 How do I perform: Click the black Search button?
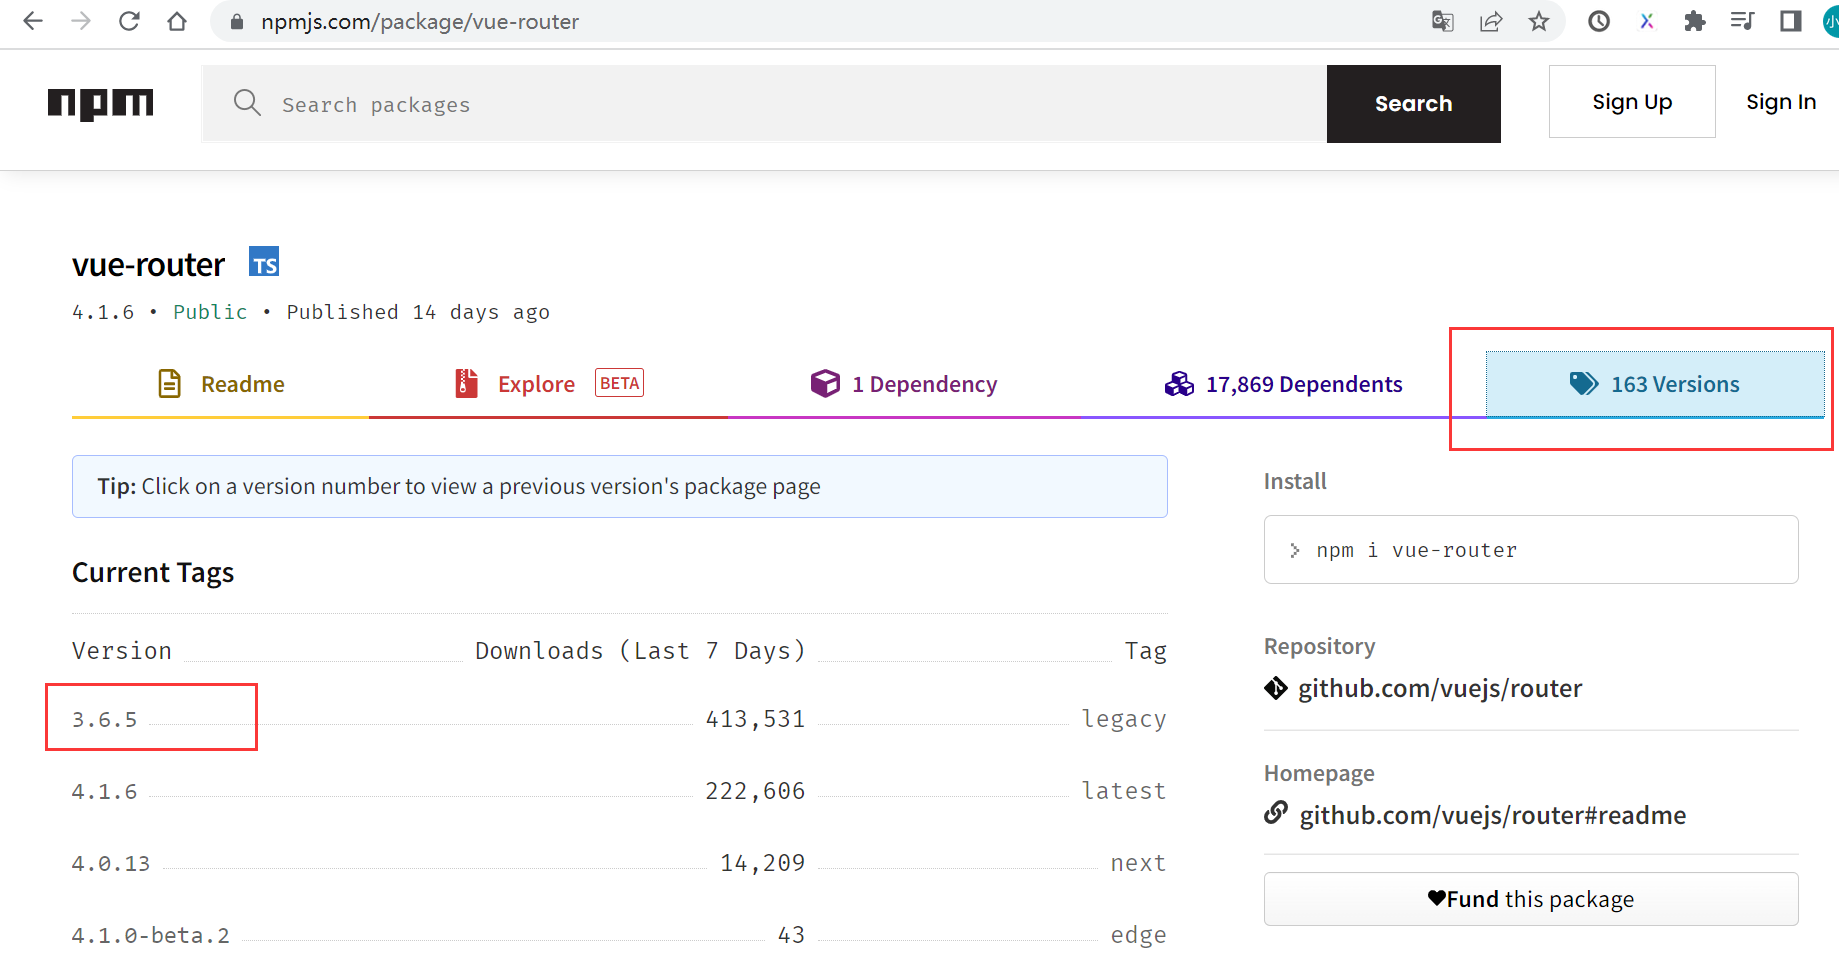click(1413, 104)
